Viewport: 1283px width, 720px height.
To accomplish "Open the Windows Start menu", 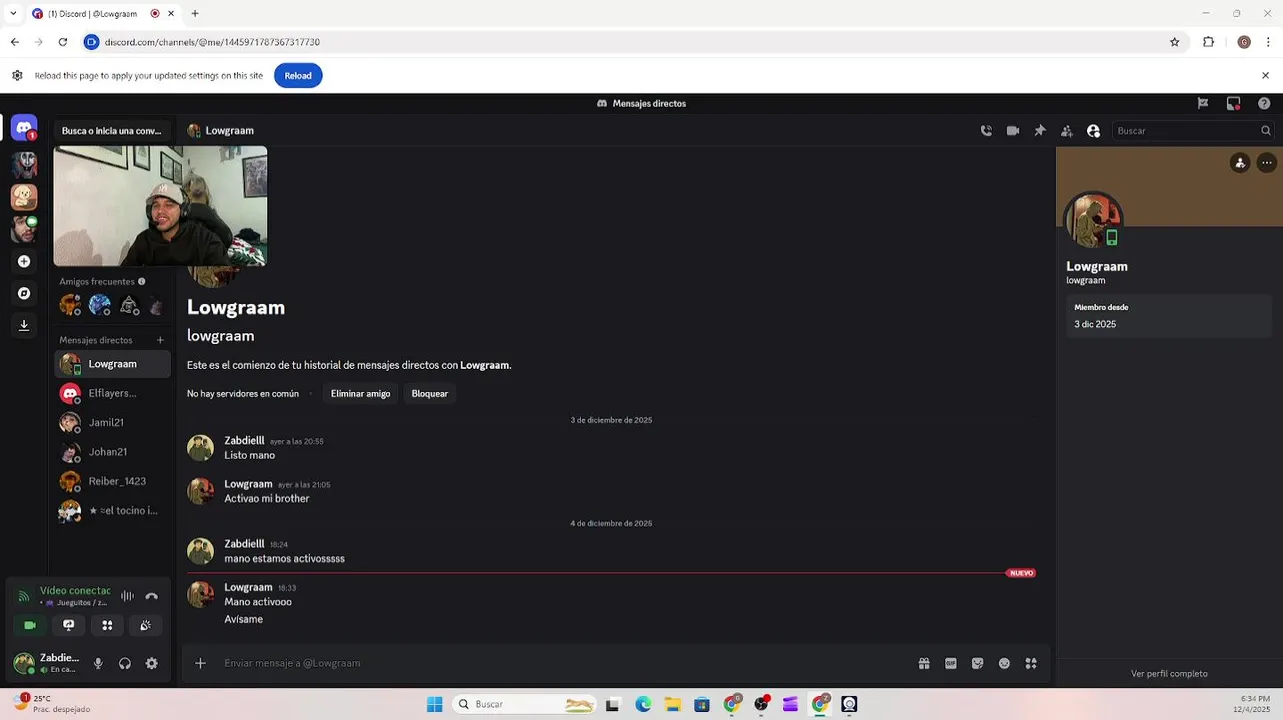I will click(435, 704).
